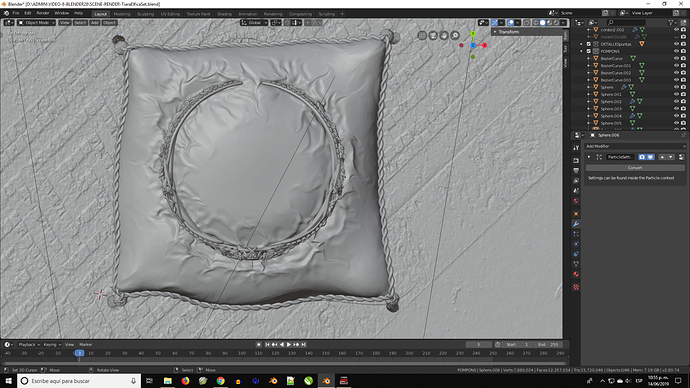Disable render for Sphere.001 camera icon
The height and width of the screenshot is (388, 690).
pos(683,94)
